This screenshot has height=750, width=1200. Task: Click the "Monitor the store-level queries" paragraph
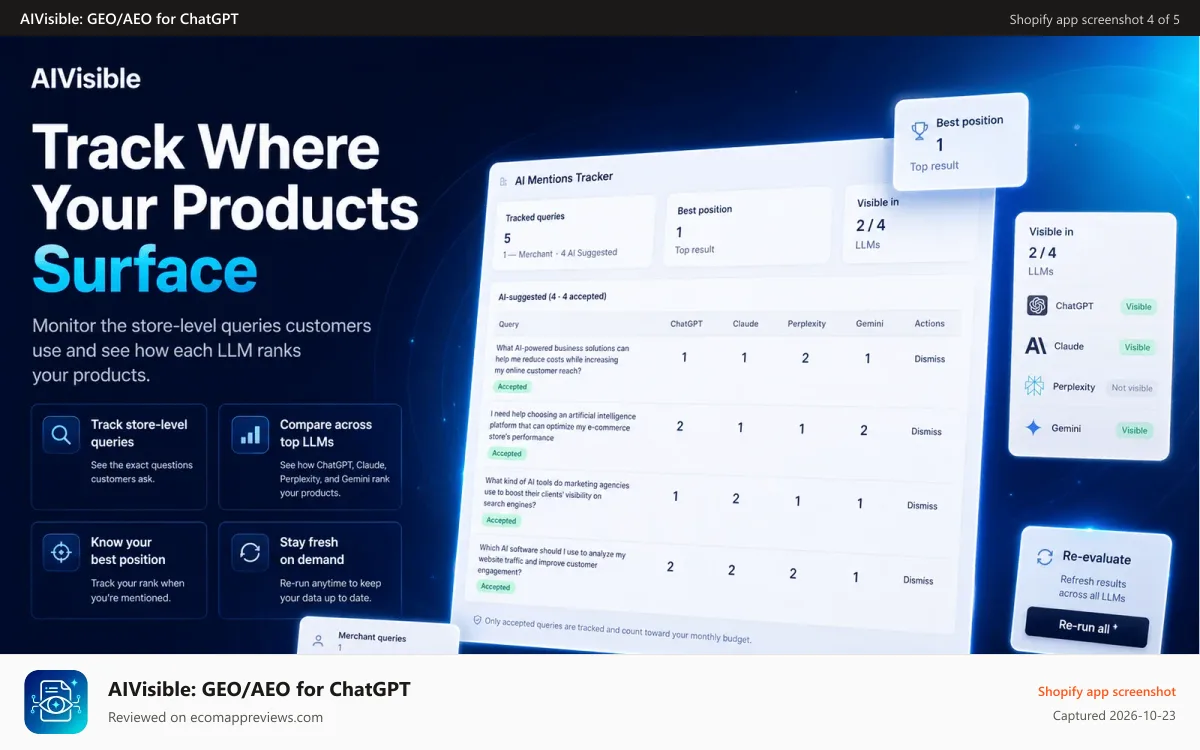tap(201, 350)
